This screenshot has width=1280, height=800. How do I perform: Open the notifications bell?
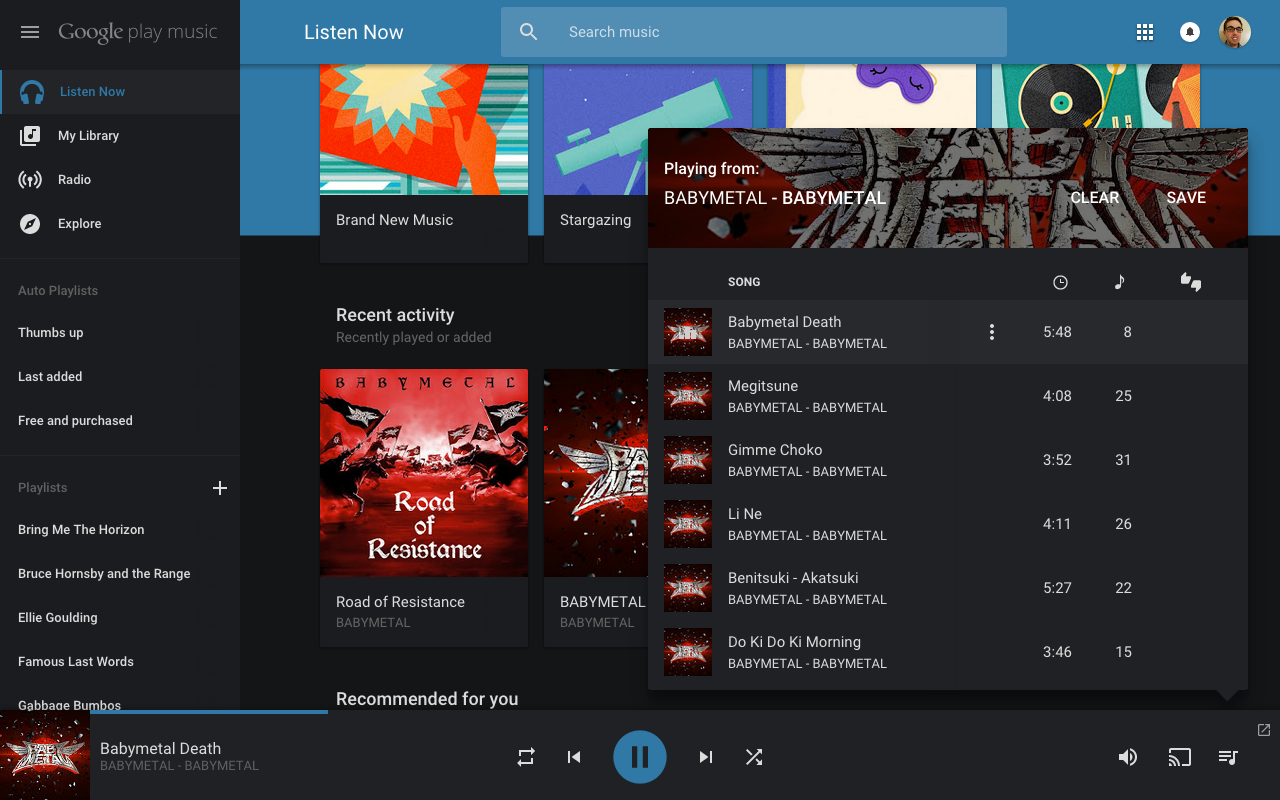click(1189, 32)
